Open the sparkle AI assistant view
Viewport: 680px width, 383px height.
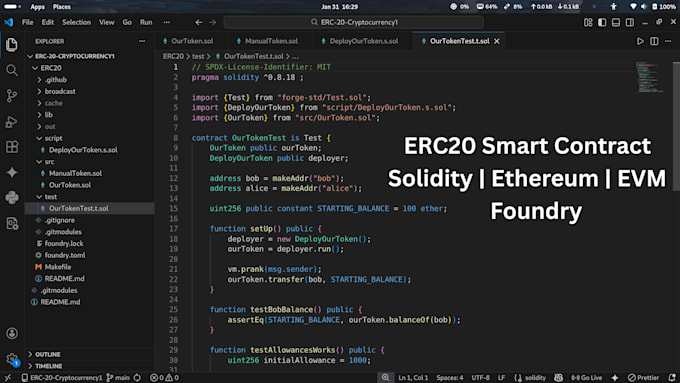[x=12, y=173]
